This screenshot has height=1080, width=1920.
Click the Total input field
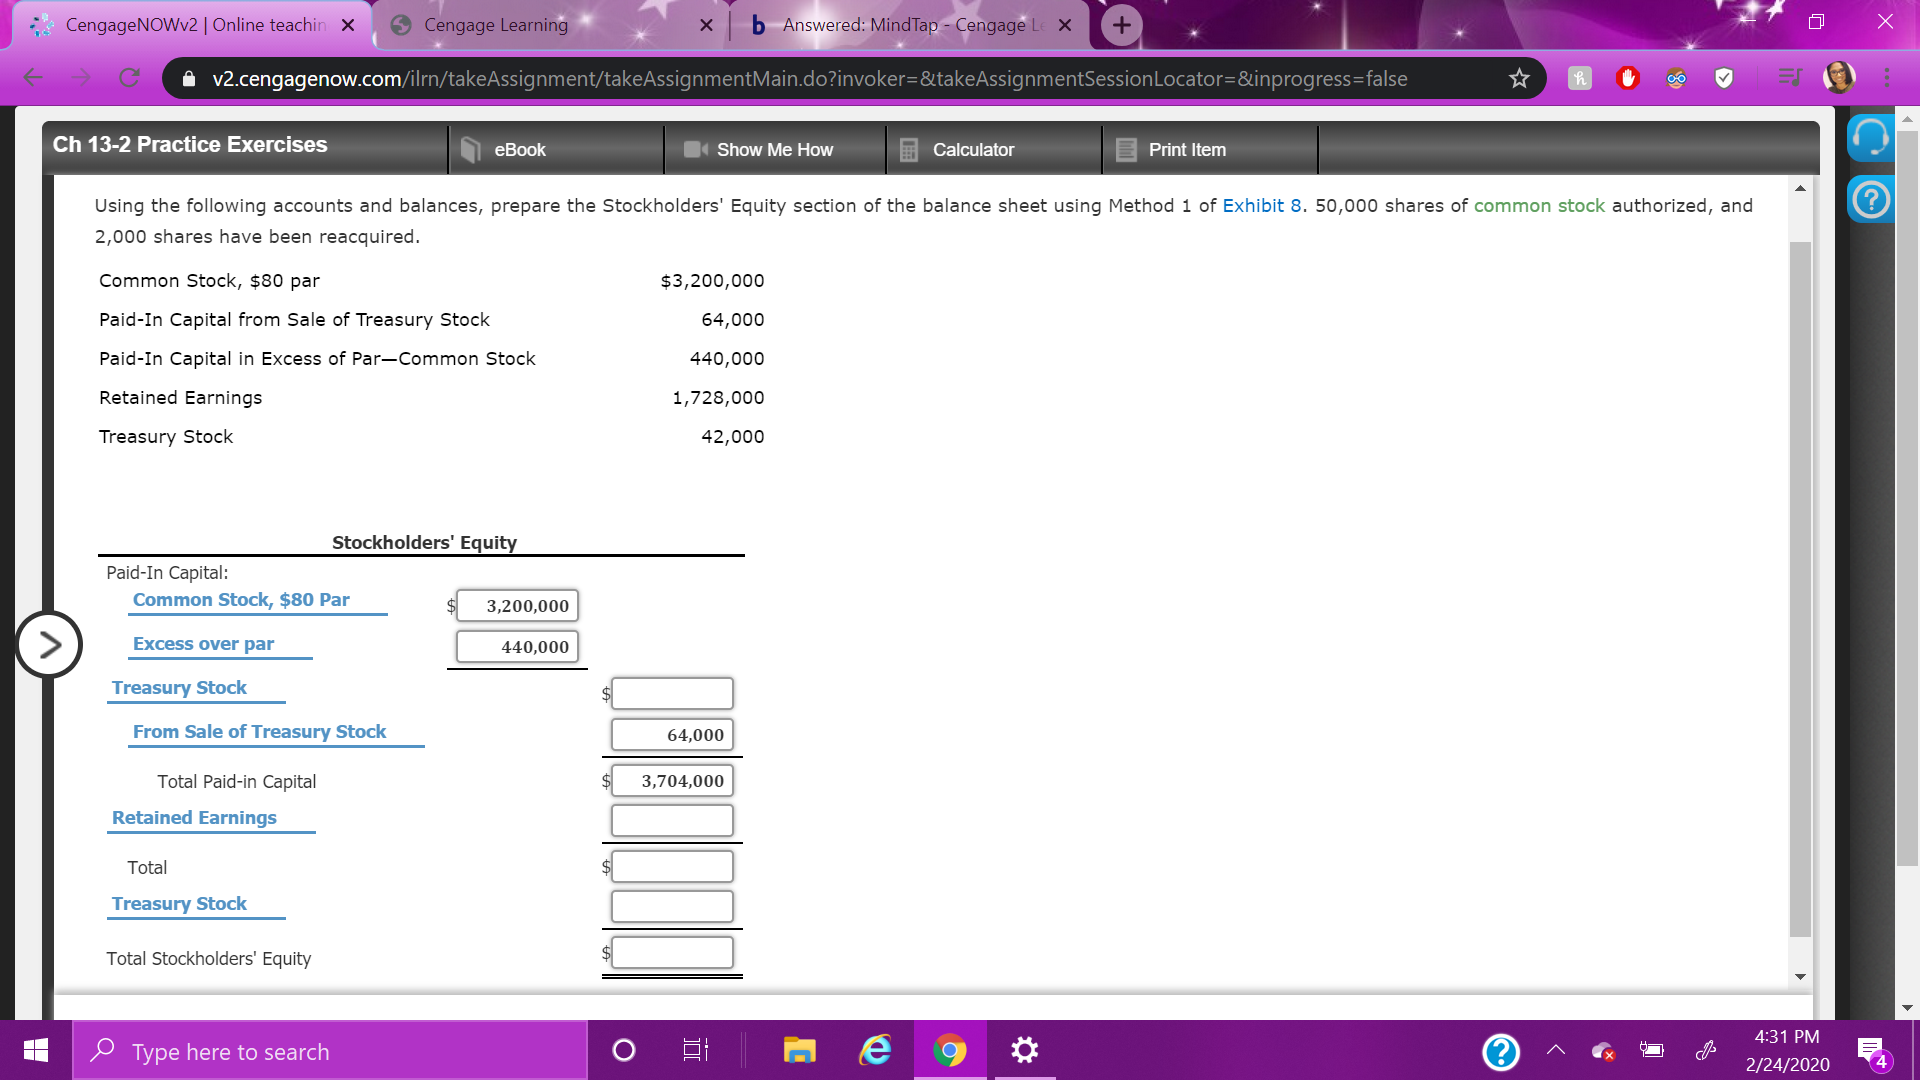tap(671, 866)
